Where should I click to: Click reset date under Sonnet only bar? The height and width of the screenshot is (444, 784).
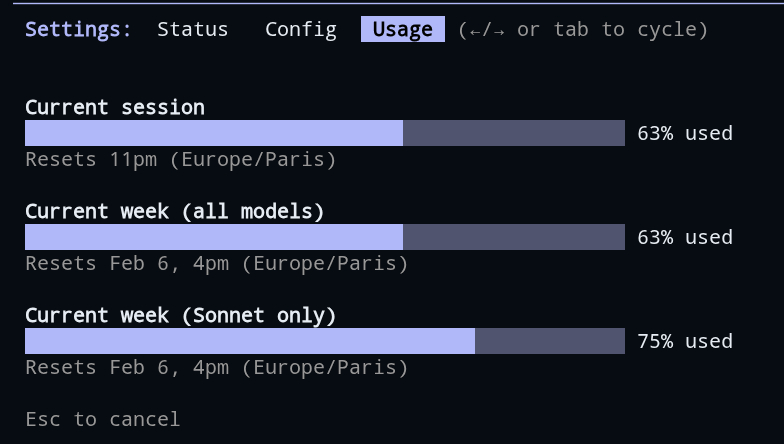coord(217,367)
